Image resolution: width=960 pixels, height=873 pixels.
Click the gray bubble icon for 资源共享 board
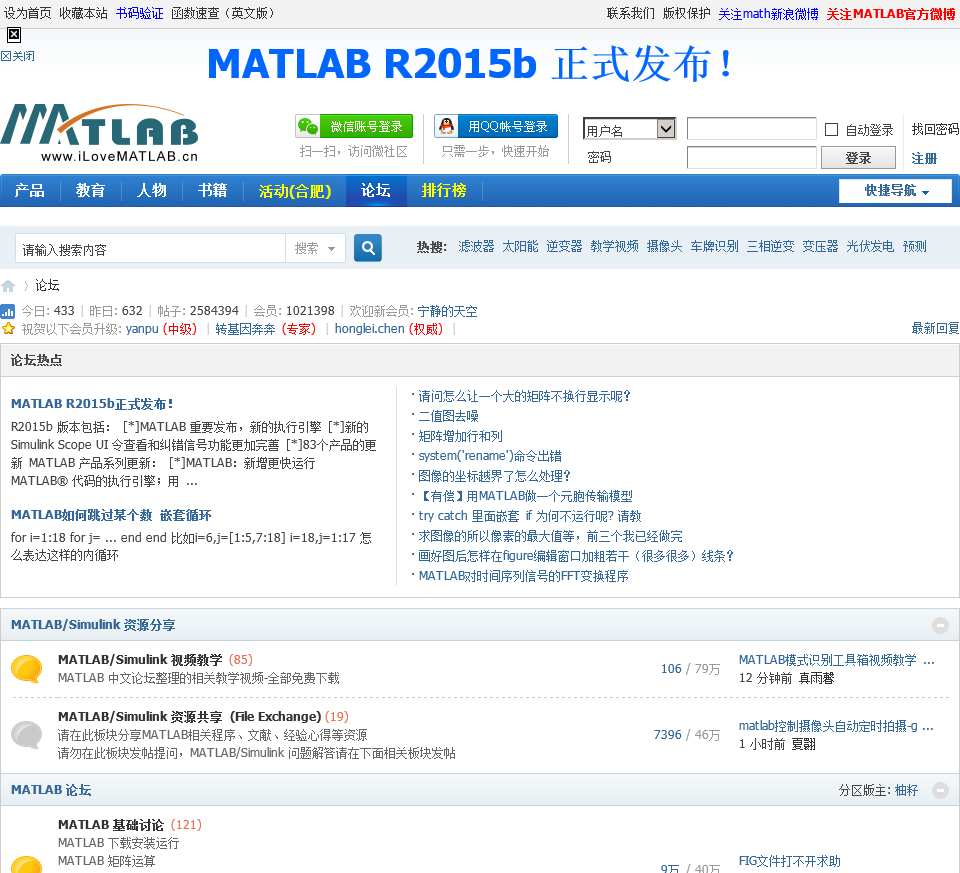pos(27,734)
